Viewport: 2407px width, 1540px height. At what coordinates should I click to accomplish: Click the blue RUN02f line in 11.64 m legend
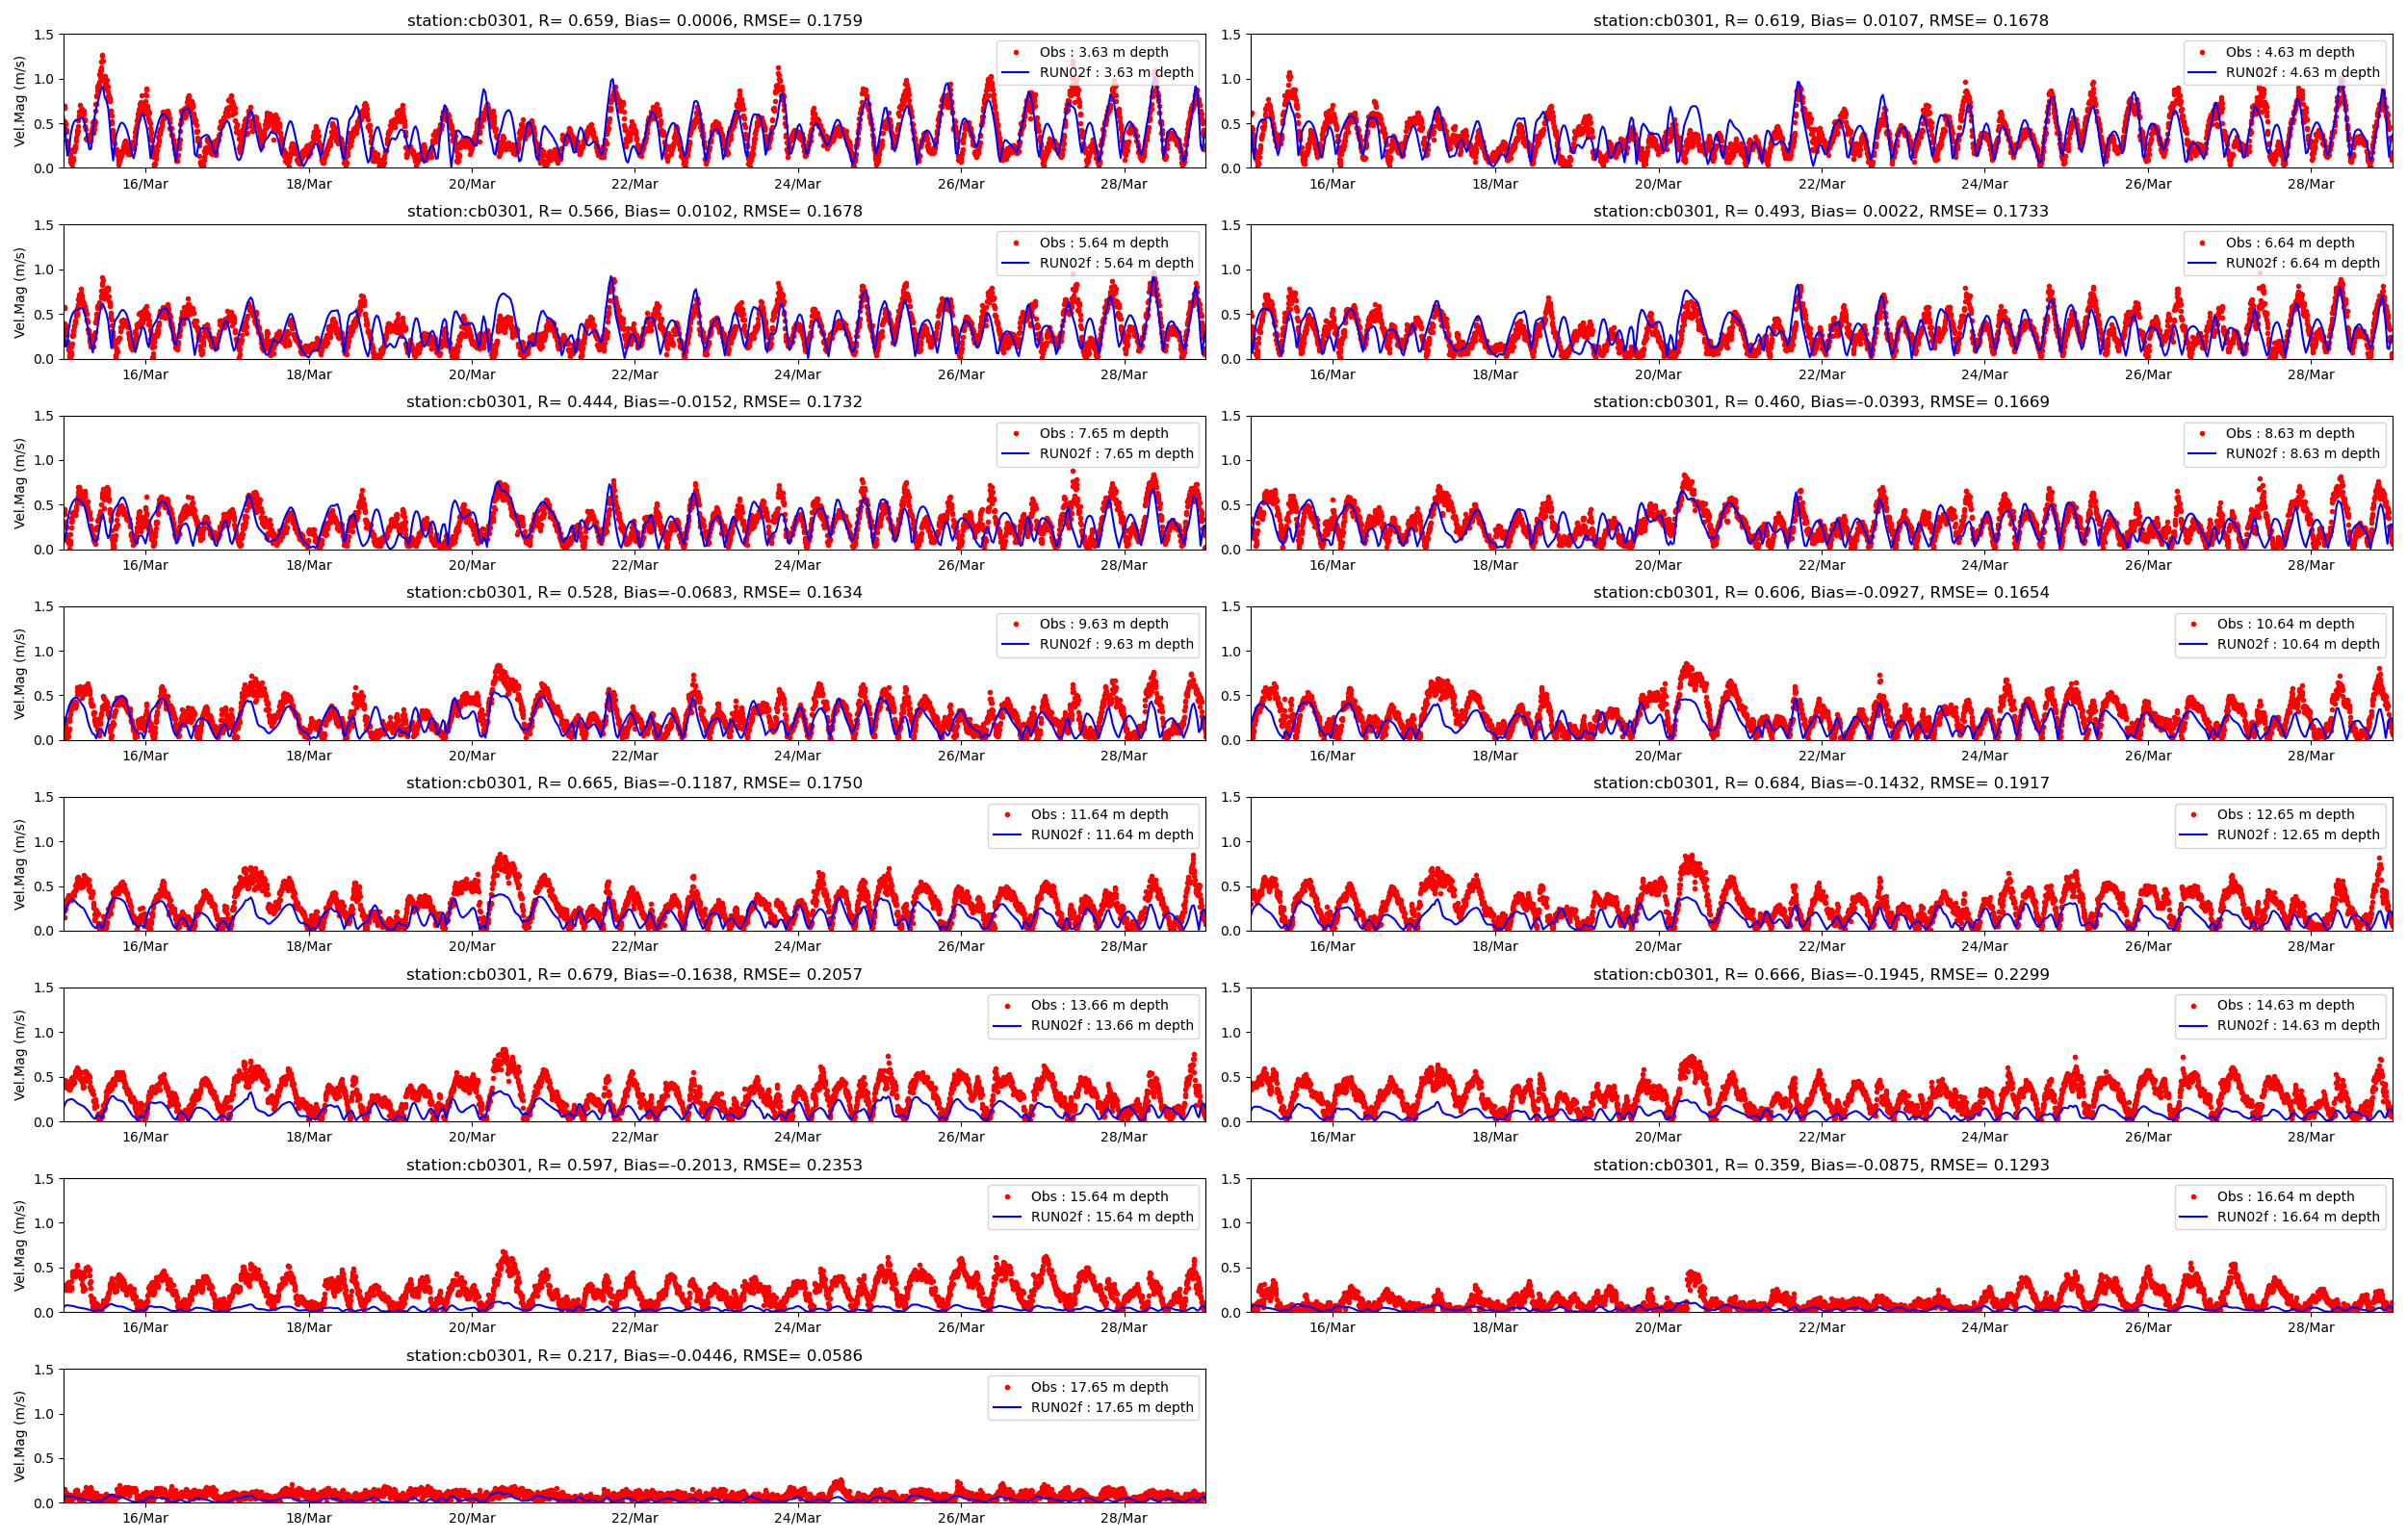pos(1008,835)
